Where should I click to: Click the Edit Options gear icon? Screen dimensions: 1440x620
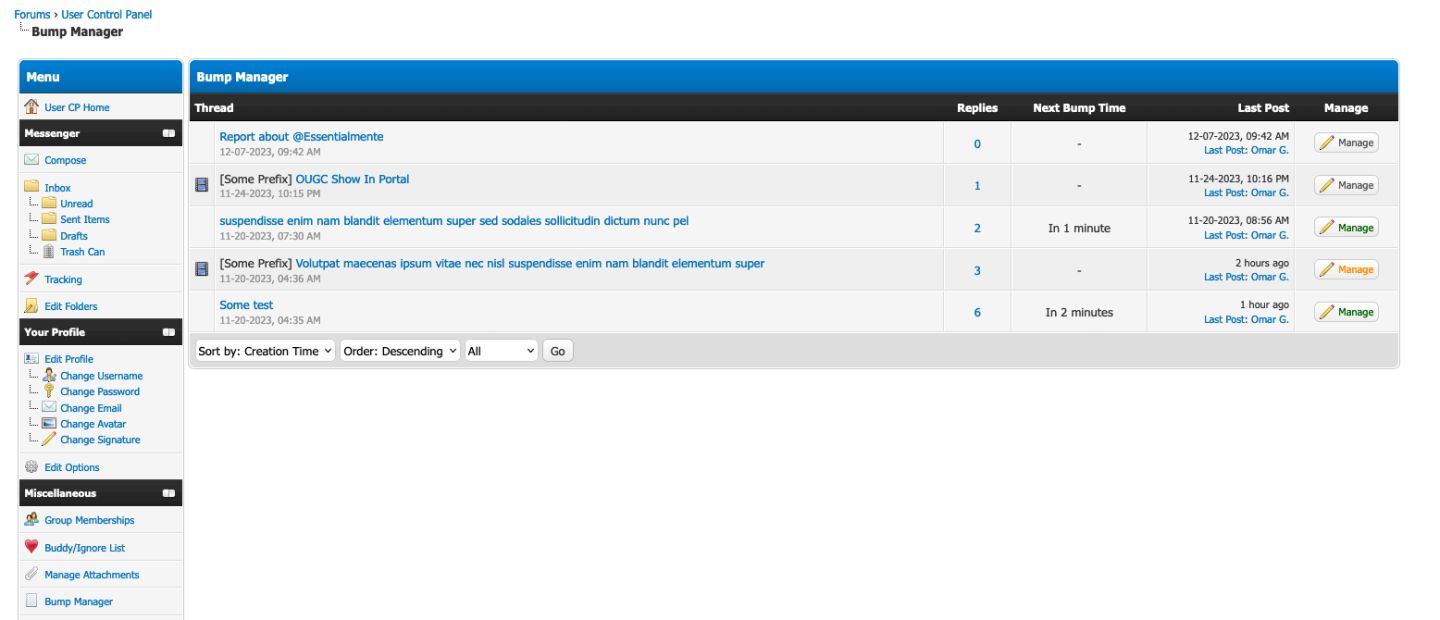(31, 467)
